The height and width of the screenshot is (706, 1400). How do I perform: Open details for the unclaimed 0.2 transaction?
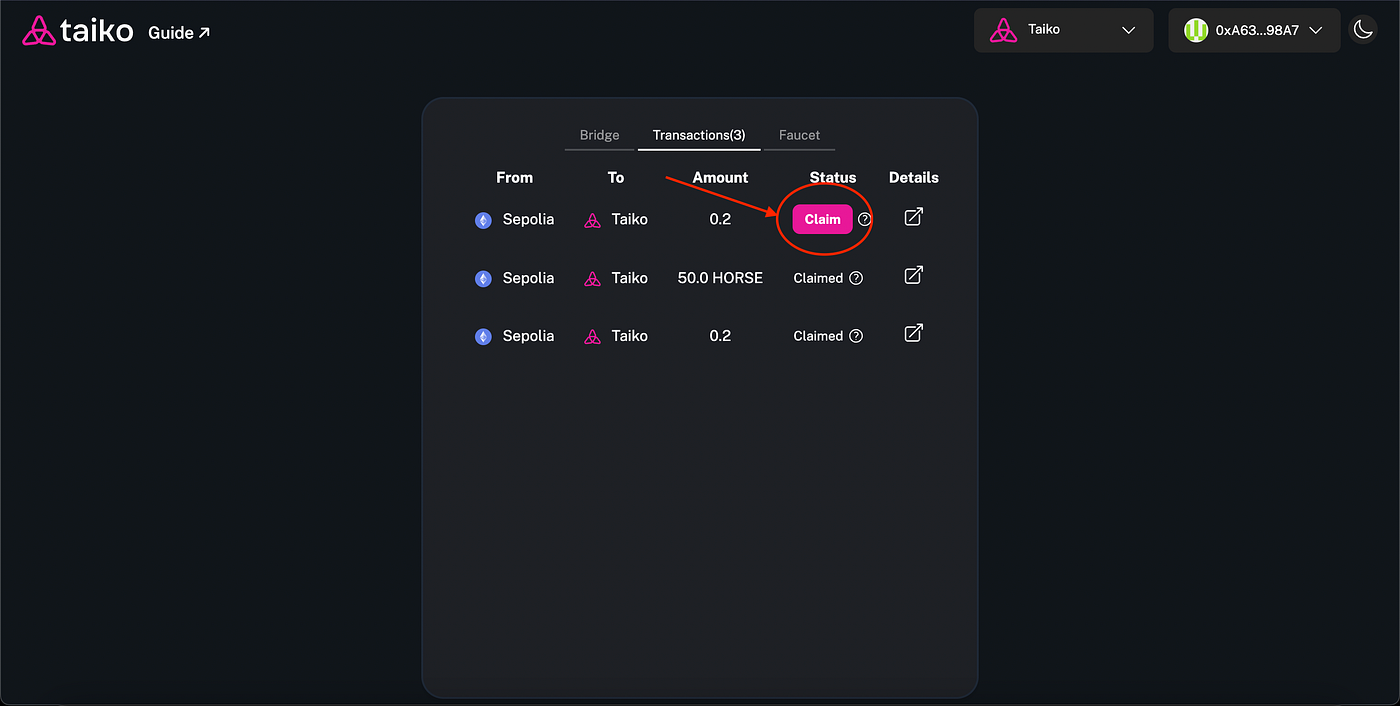tap(913, 216)
